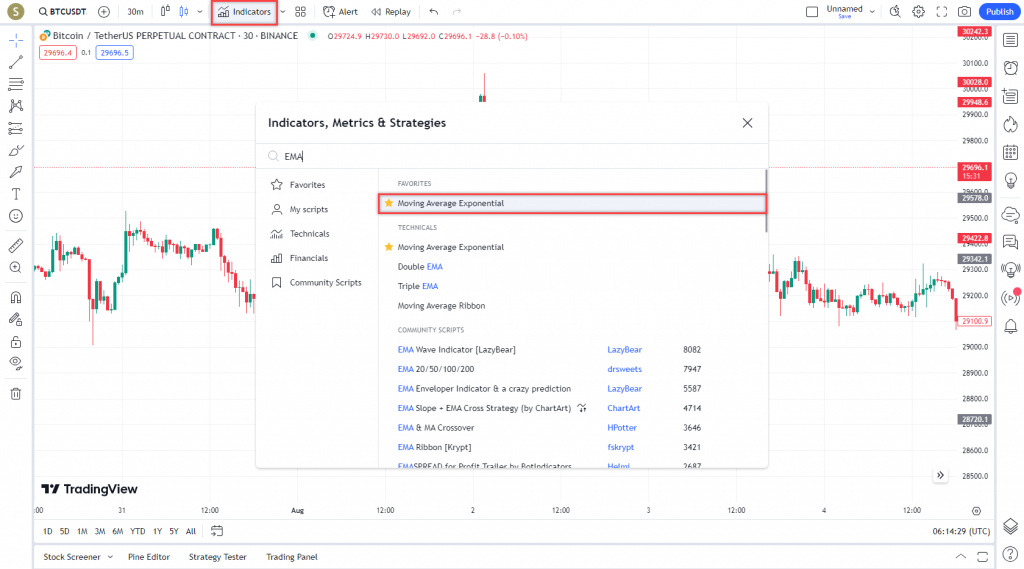This screenshot has width=1024, height=569.
Task: Change the 30m time interval
Action: point(135,12)
